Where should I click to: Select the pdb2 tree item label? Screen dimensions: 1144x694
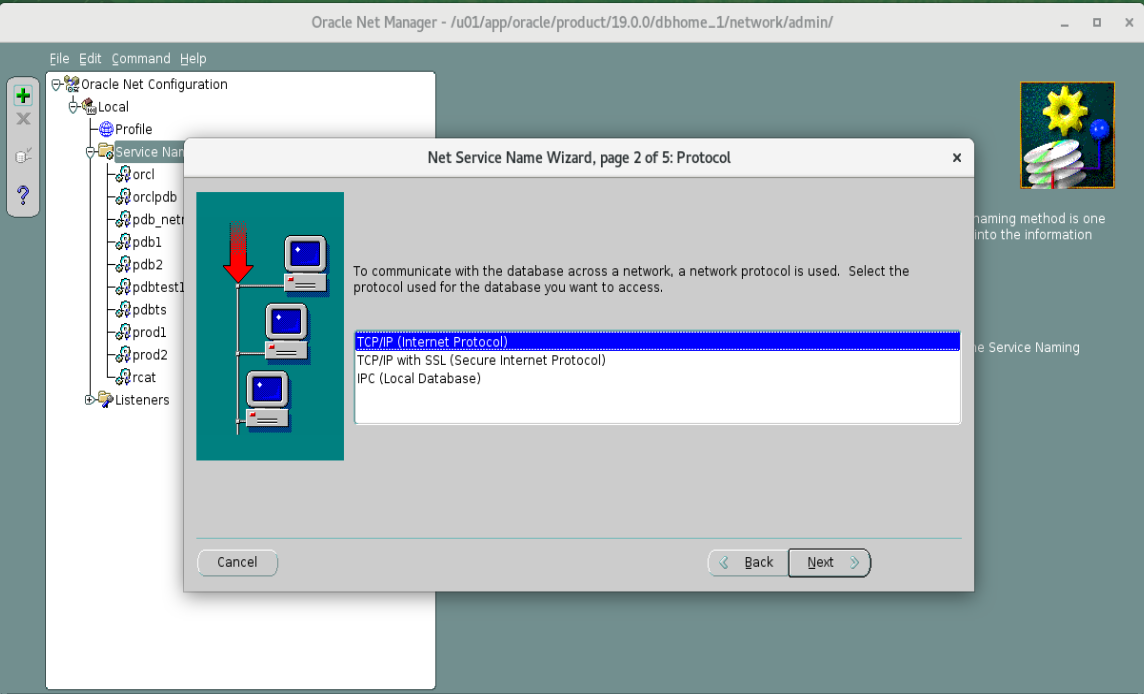[147, 265]
